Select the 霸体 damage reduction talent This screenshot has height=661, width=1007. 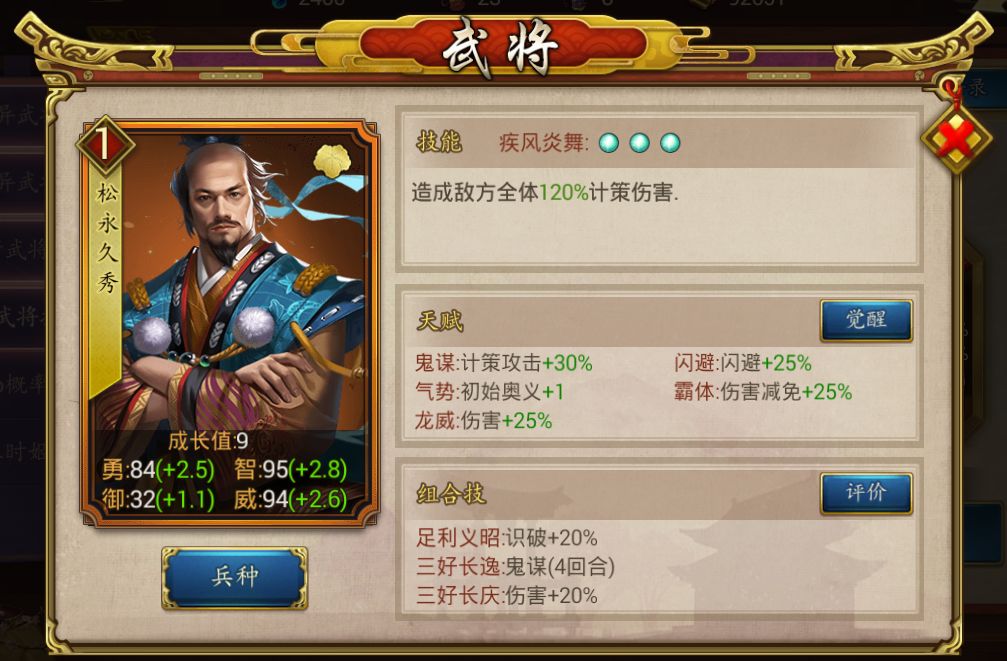coord(763,392)
